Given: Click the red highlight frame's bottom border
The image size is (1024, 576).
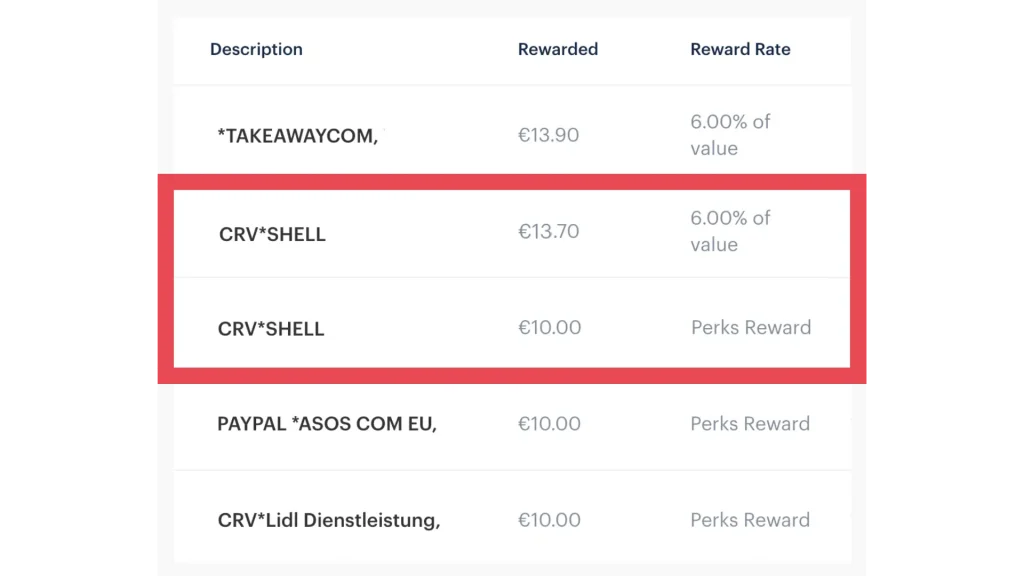Looking at the screenshot, I should coord(512,375).
